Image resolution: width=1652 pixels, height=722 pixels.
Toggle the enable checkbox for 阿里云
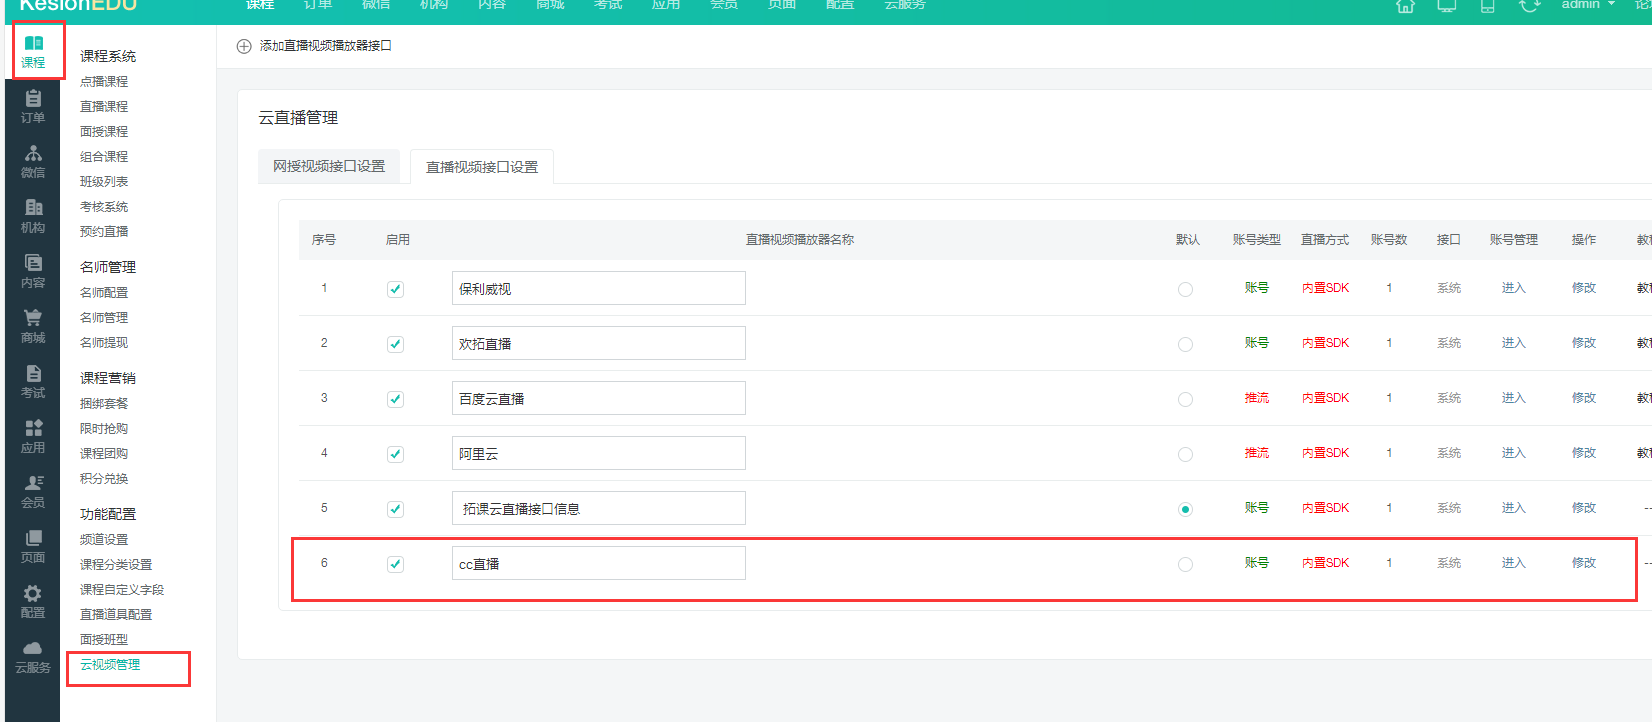pyautogui.click(x=395, y=454)
